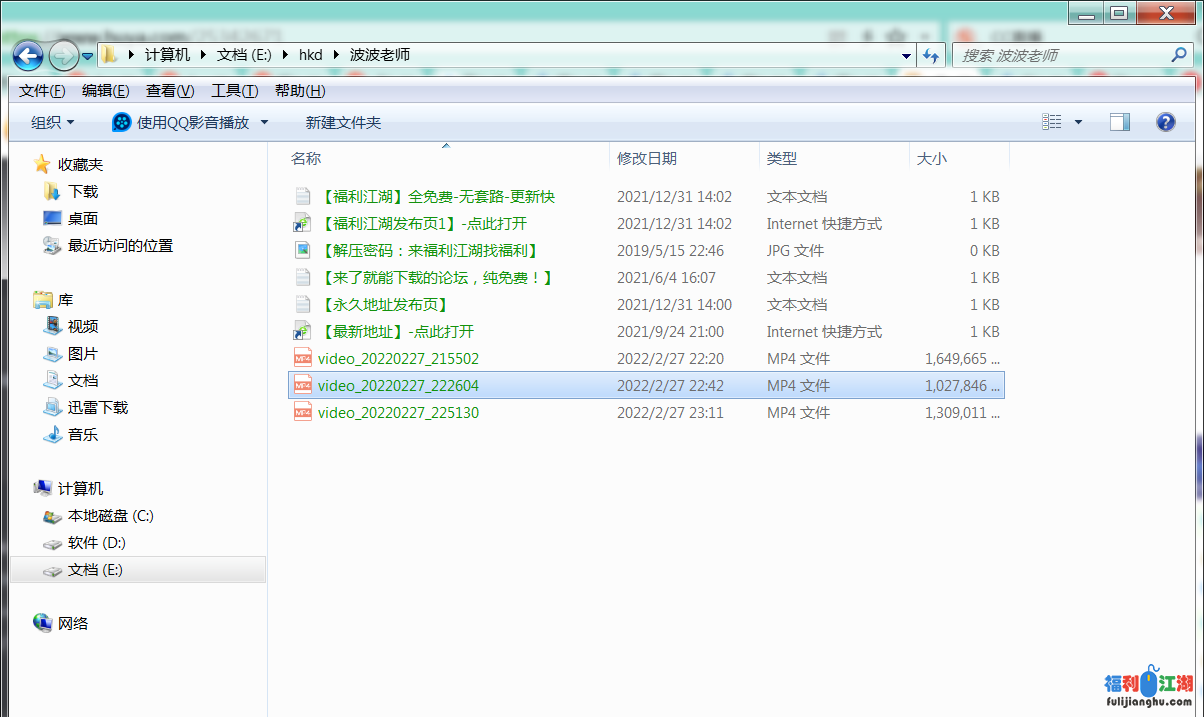Image resolution: width=1204 pixels, height=717 pixels.
Task: Open the 工具(T) menu
Action: coord(234,90)
